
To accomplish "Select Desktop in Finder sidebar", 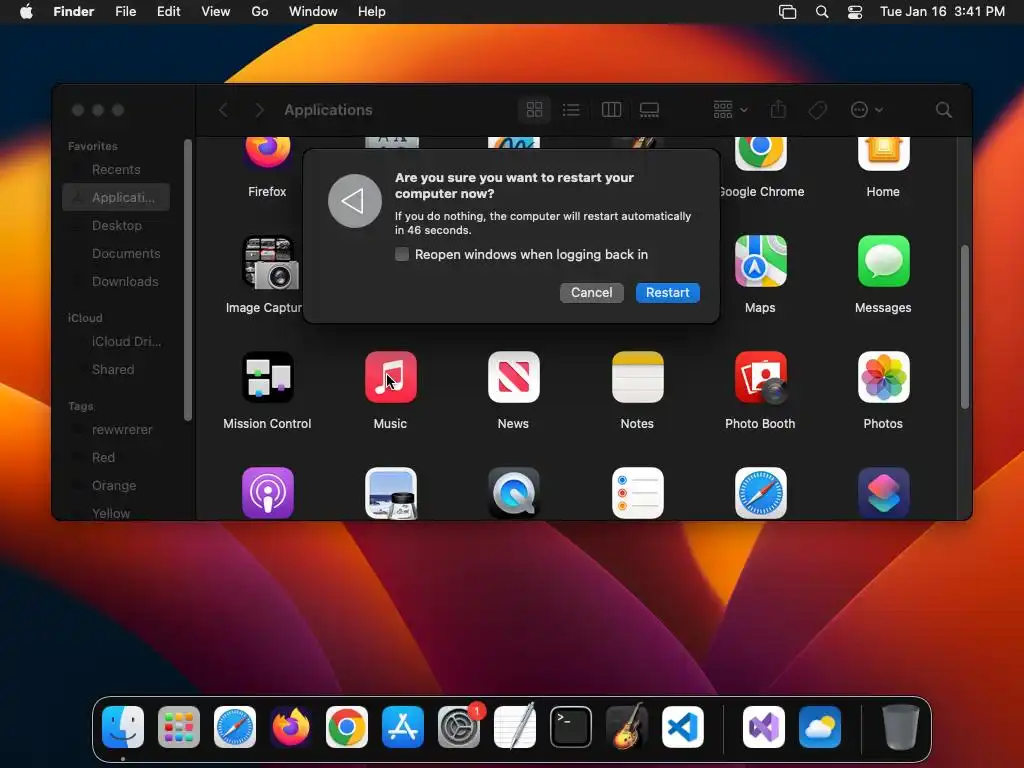I will [x=116, y=225].
